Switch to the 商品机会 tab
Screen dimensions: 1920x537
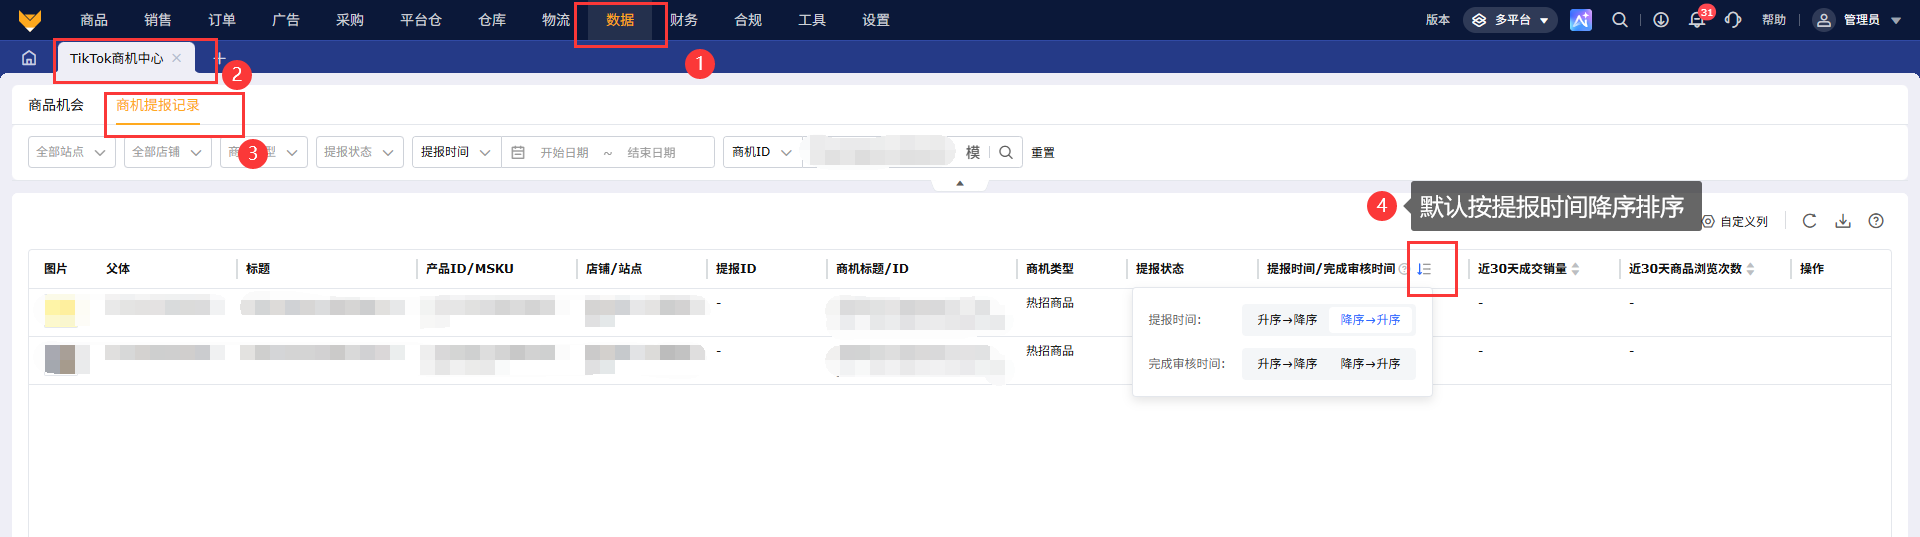pos(56,105)
